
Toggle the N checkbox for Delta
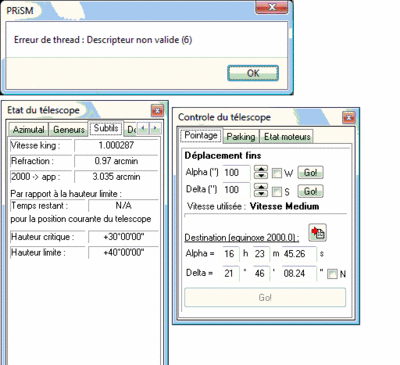point(332,274)
